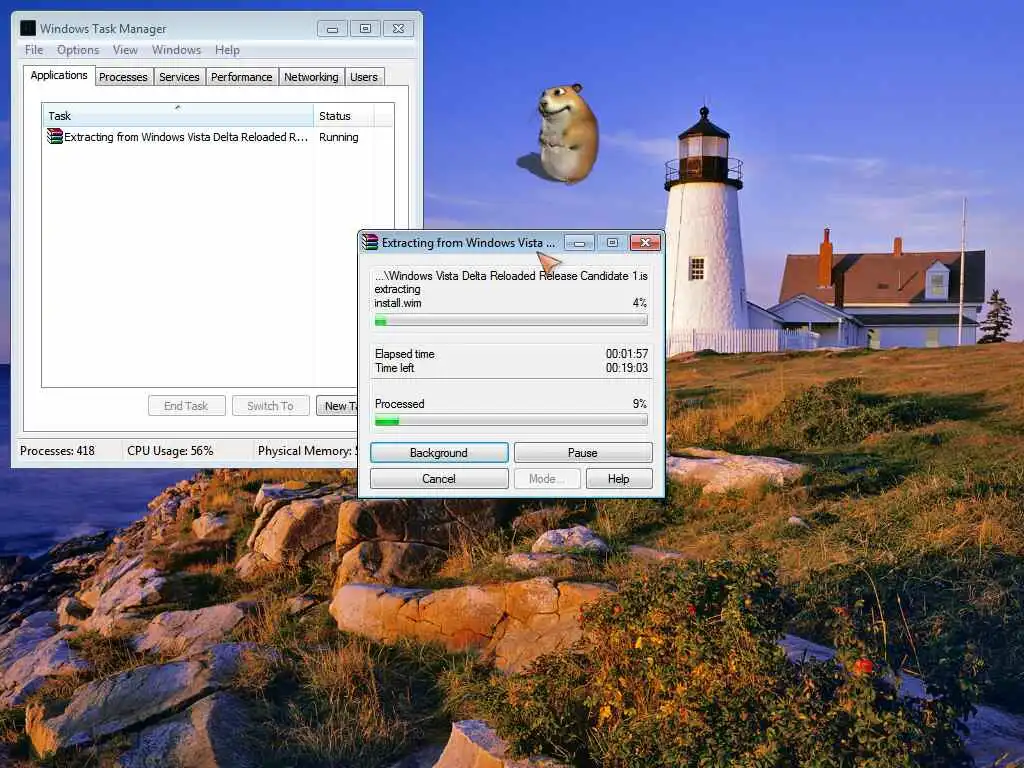Screen dimensions: 1024x768
Task: Open the Options menu in Task Manager
Action: click(x=78, y=50)
